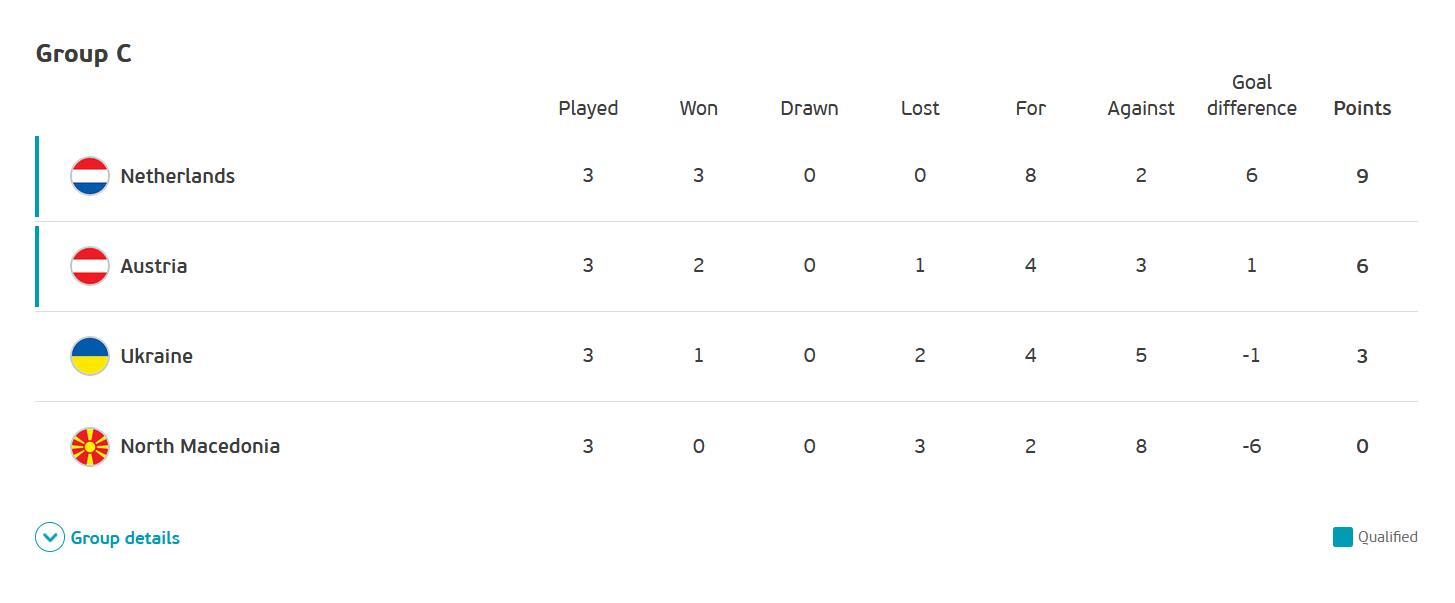Expand Group details chevron circle icon
Image resolution: width=1455 pixels, height=603 pixels.
pos(50,538)
